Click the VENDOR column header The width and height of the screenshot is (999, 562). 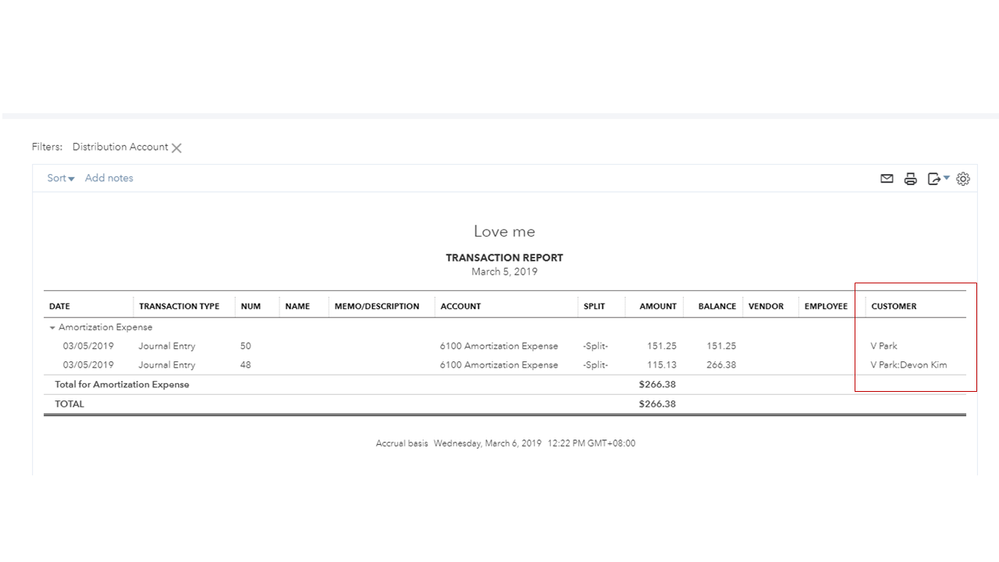pyautogui.click(x=766, y=306)
